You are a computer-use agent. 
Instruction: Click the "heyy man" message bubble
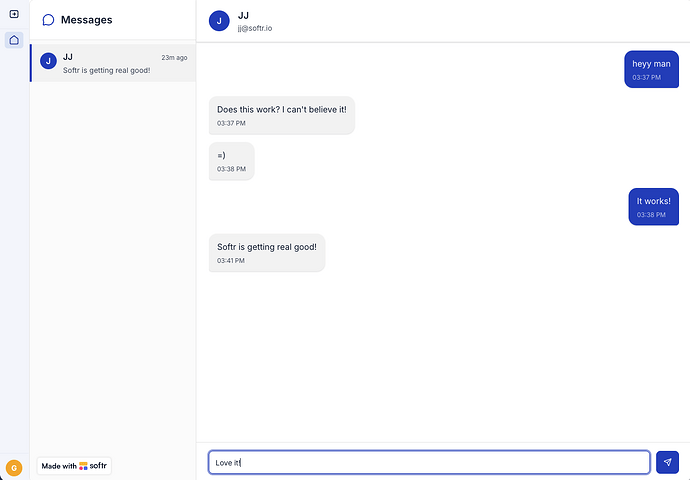pyautogui.click(x=651, y=69)
